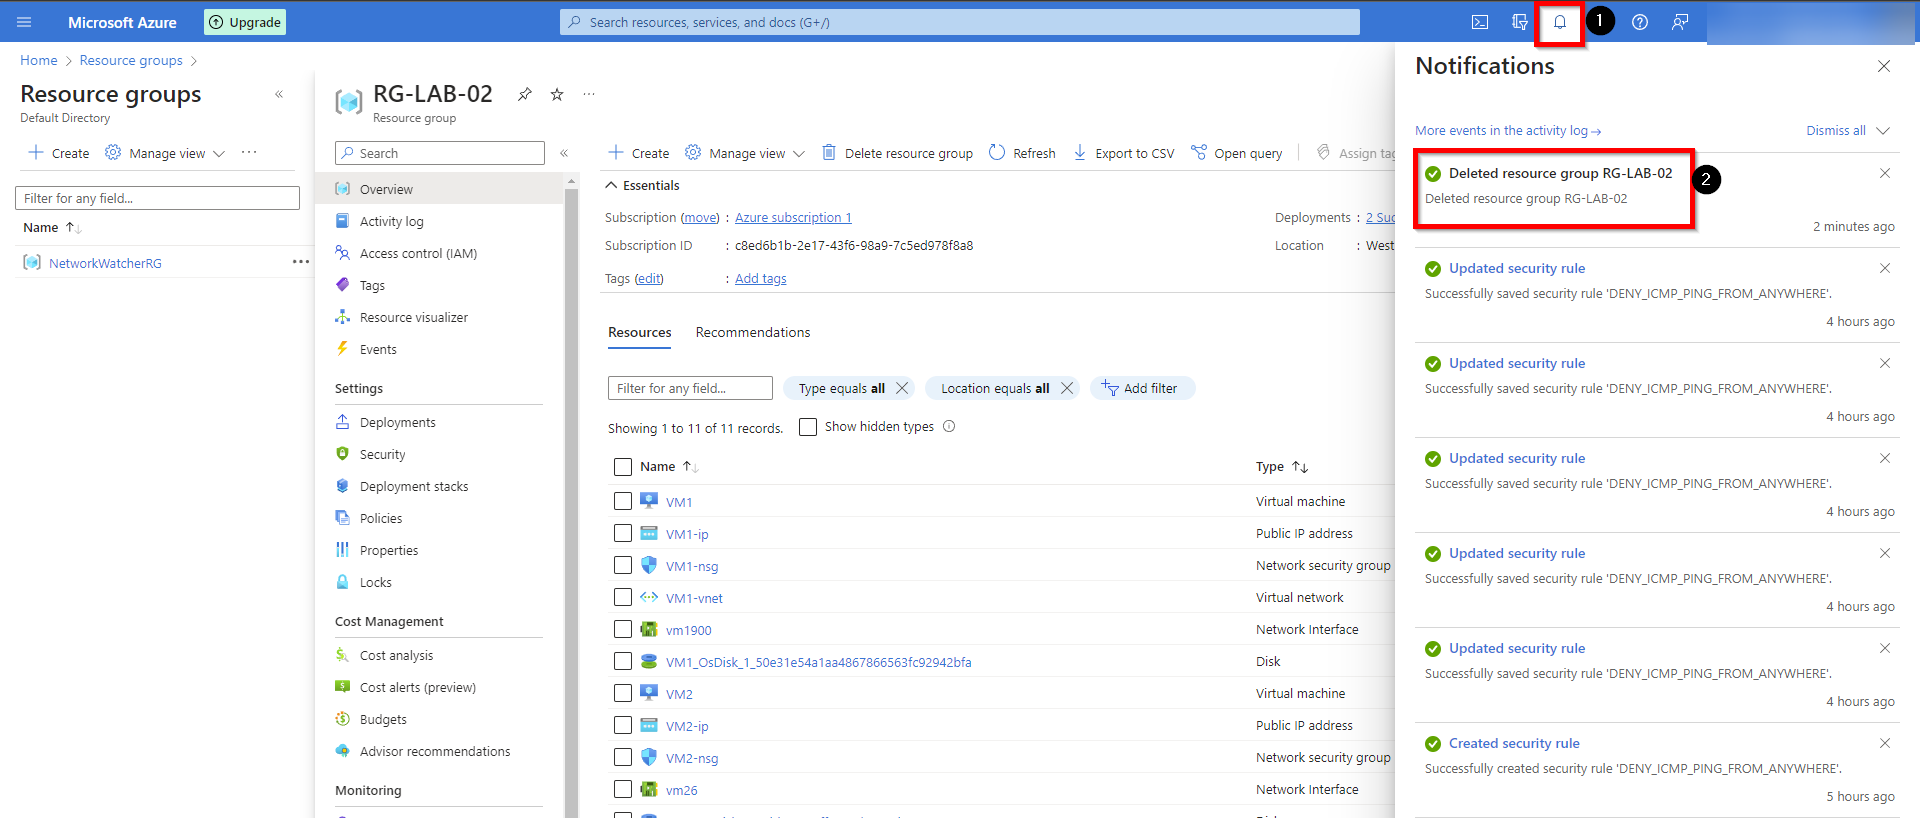Check the VM2 row checkbox
The image size is (1920, 818).
pos(623,693)
